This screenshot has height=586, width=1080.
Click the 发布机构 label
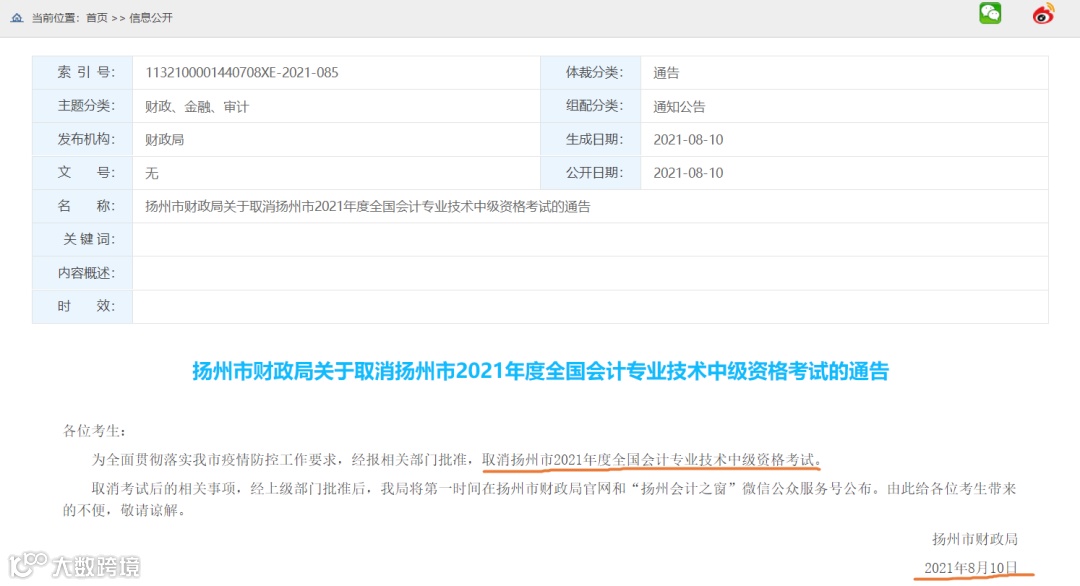coord(86,139)
